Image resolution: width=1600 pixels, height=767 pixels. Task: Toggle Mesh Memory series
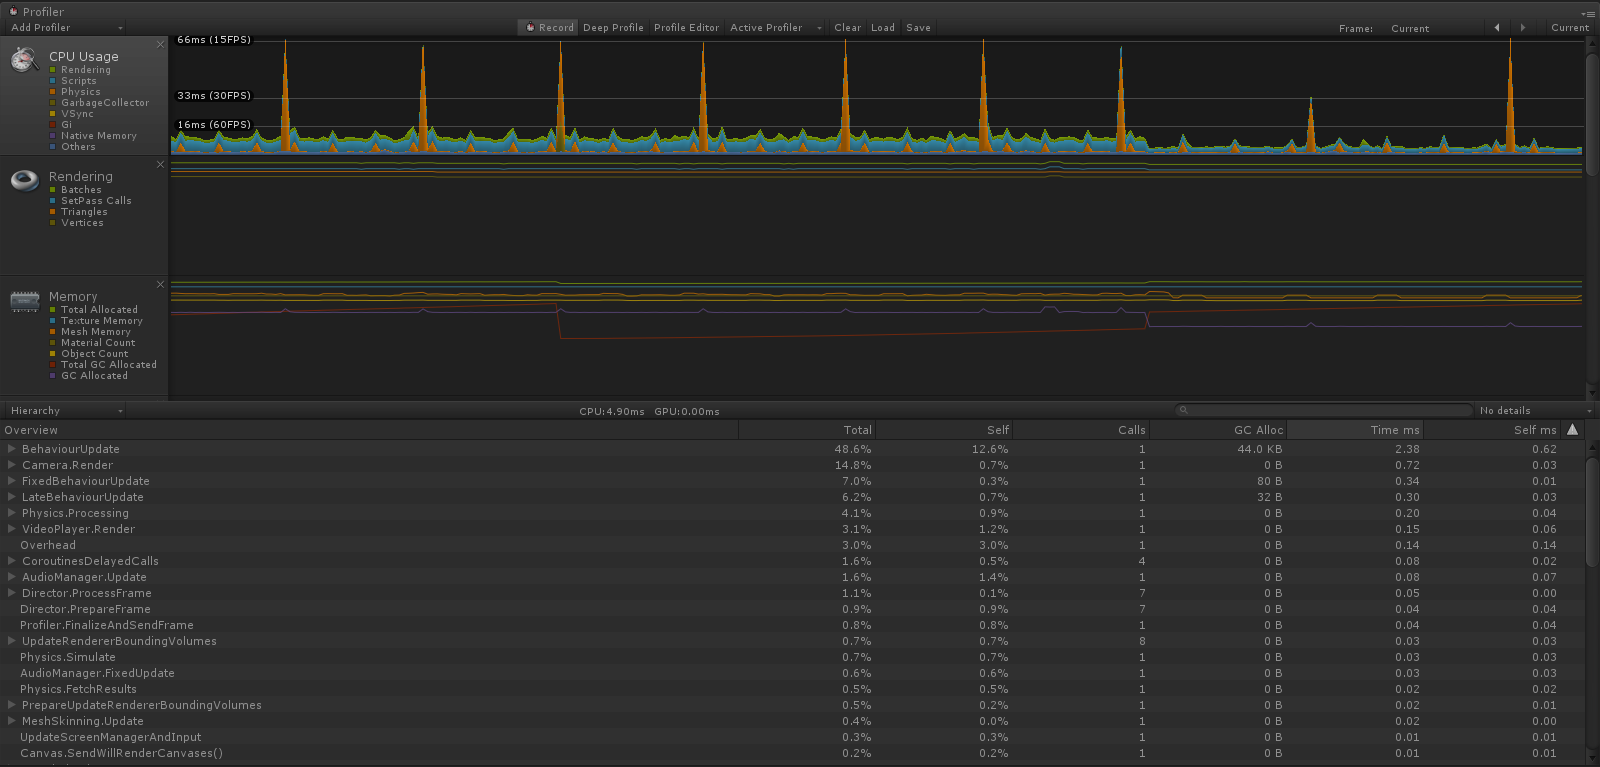point(53,332)
